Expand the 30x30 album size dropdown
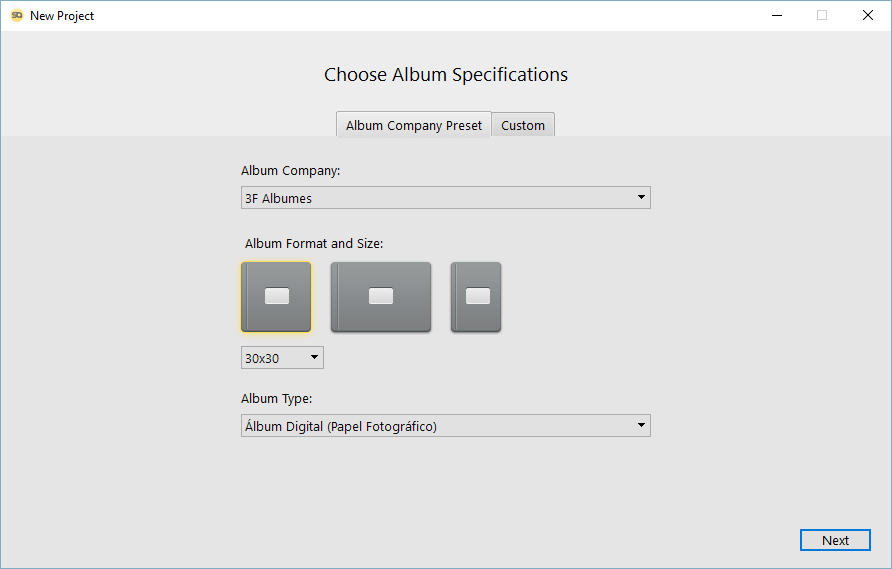 click(x=282, y=357)
